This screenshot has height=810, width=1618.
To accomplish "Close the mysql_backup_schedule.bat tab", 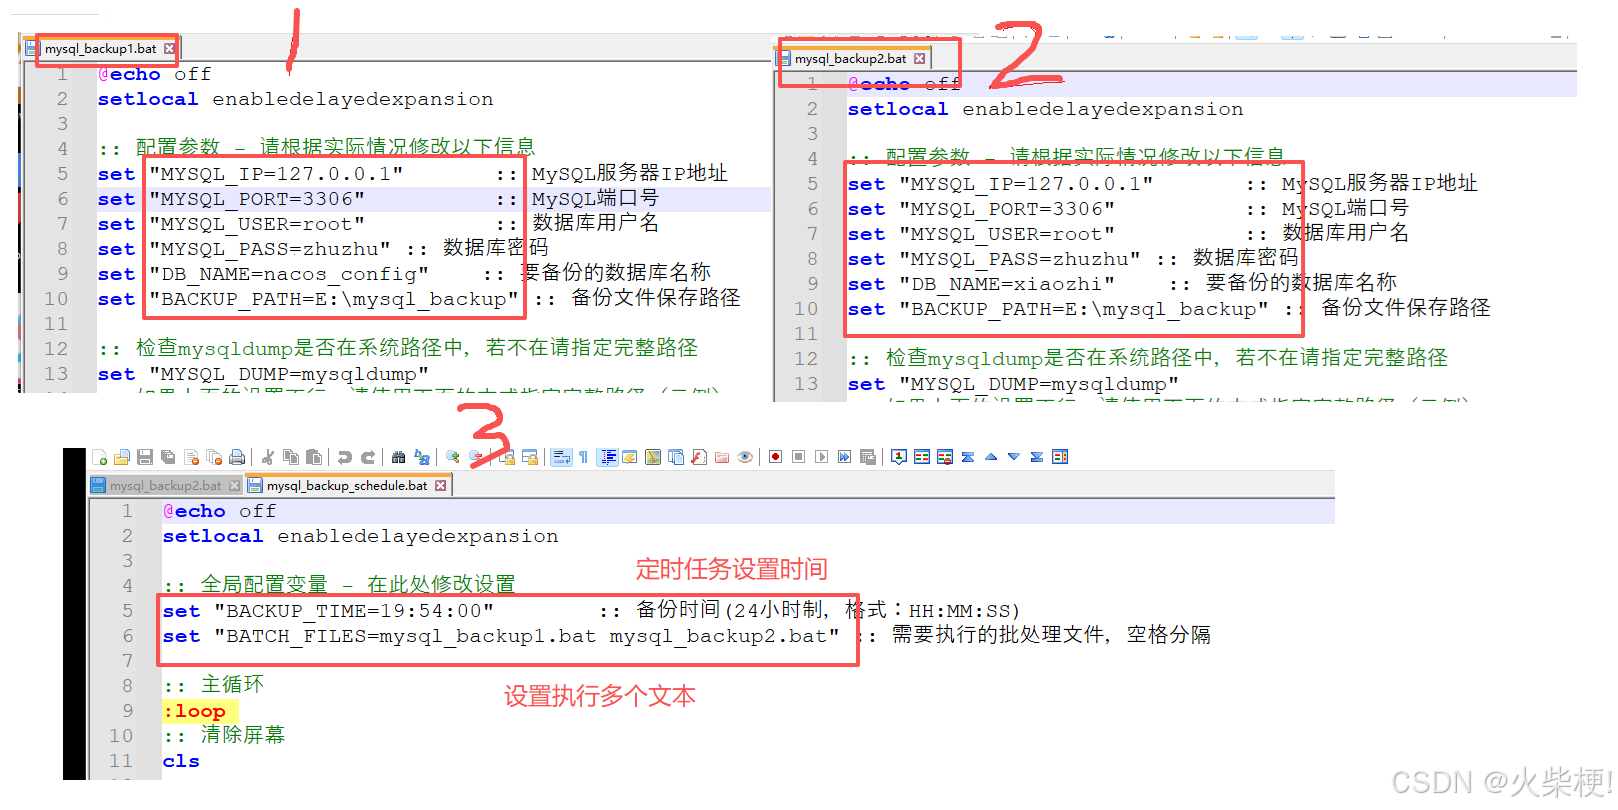I will (x=439, y=485).
